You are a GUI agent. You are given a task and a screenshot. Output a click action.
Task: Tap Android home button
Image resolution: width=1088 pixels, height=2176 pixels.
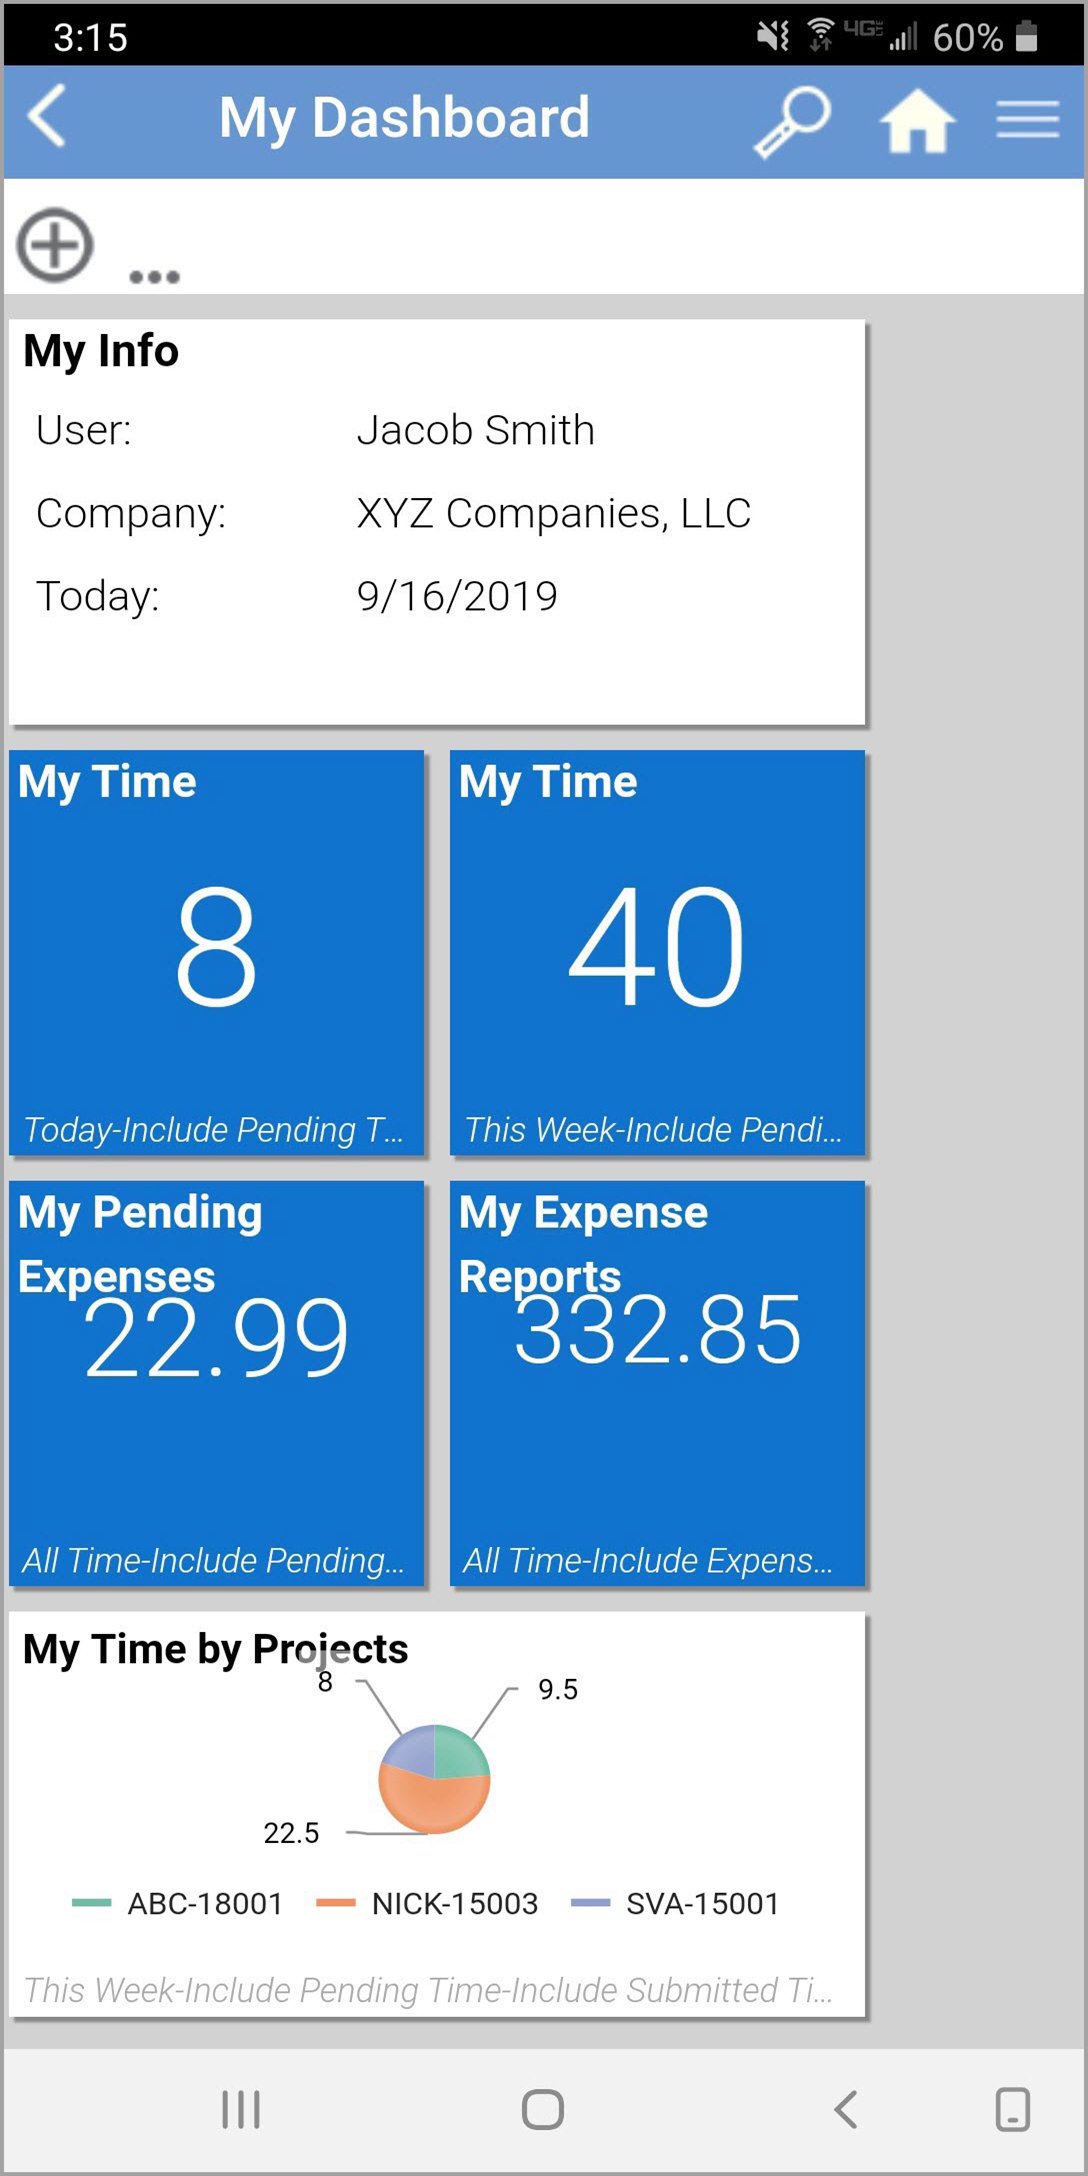543,2109
